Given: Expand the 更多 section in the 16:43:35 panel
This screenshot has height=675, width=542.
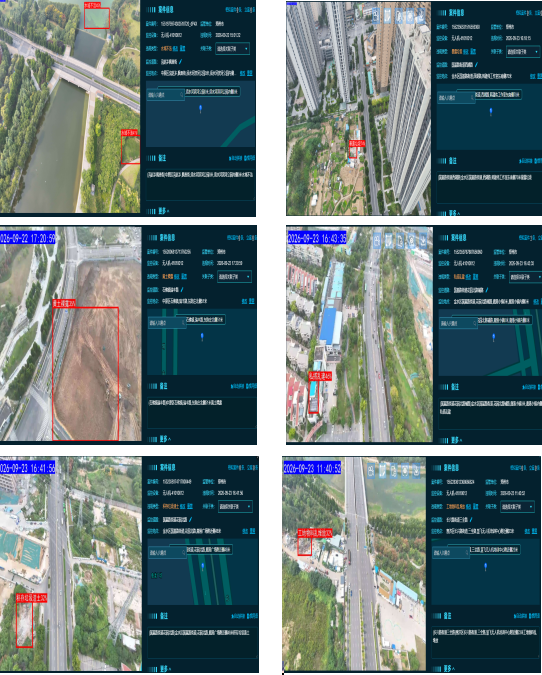Looking at the screenshot, I should (455, 440).
